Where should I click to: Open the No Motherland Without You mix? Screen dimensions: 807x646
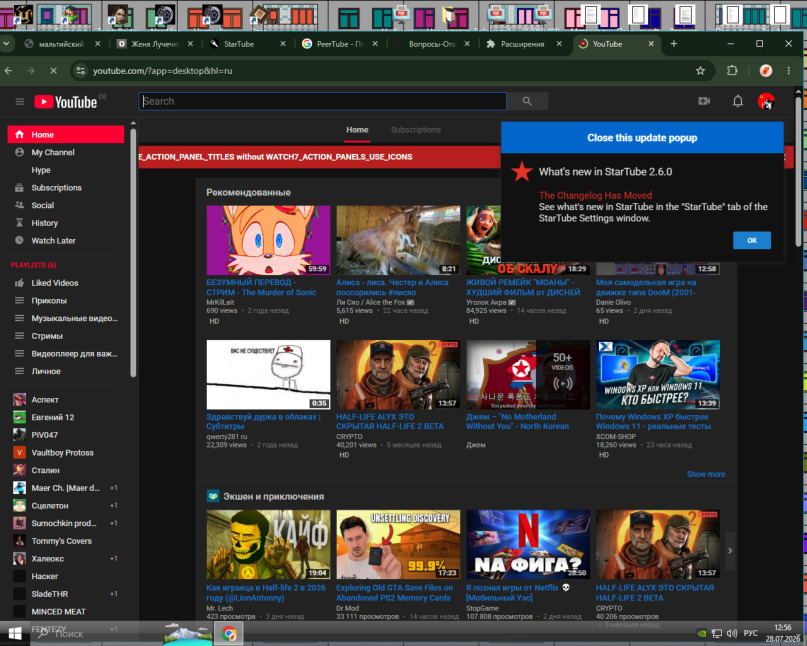click(528, 374)
